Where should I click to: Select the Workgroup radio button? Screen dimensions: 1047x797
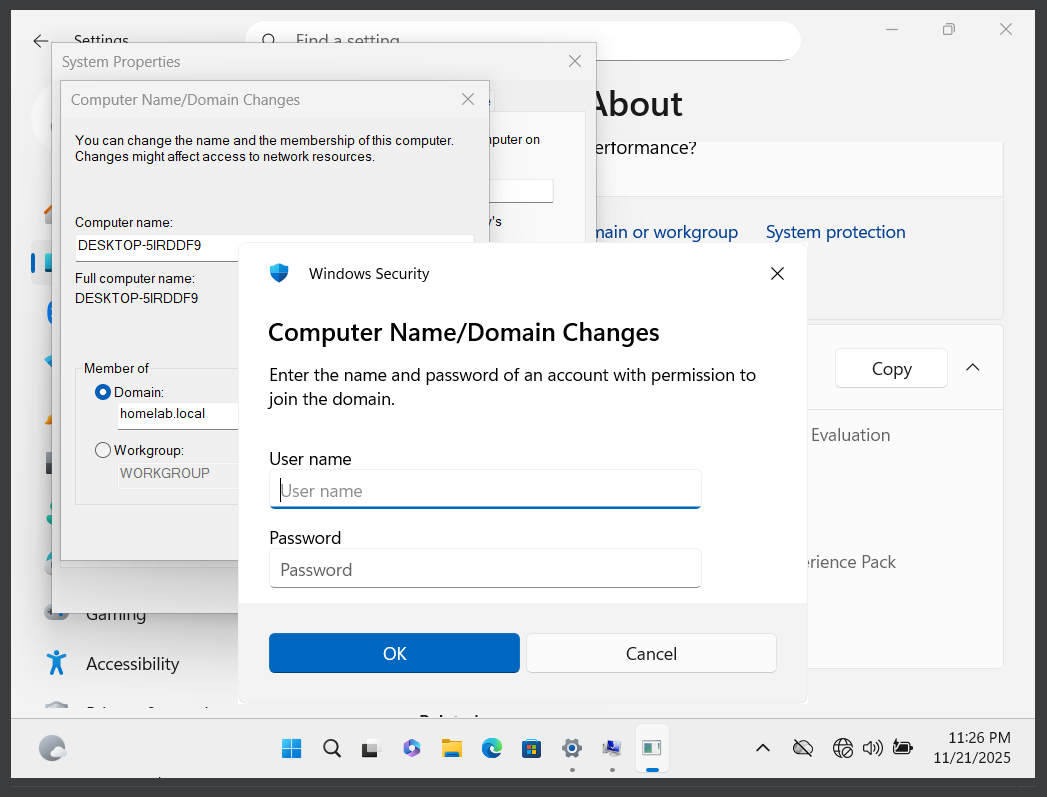click(103, 450)
